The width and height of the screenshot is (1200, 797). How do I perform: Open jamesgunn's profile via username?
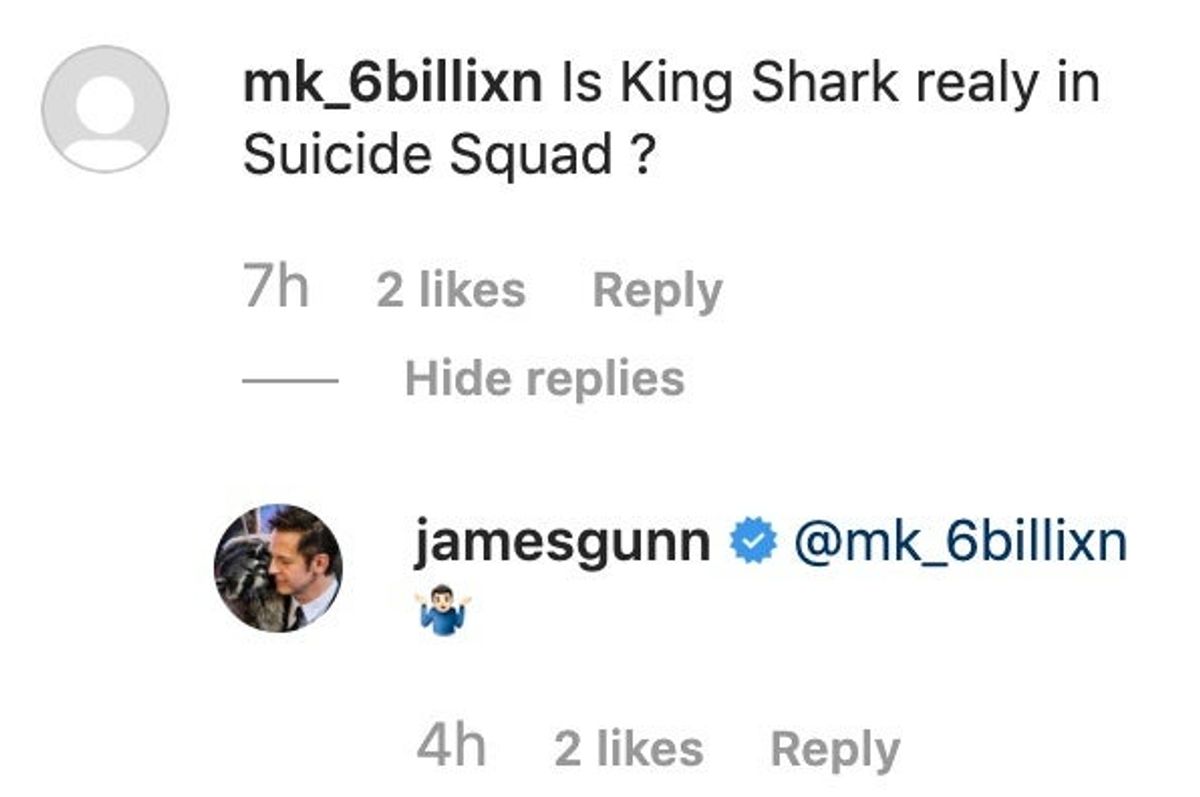coord(563,542)
